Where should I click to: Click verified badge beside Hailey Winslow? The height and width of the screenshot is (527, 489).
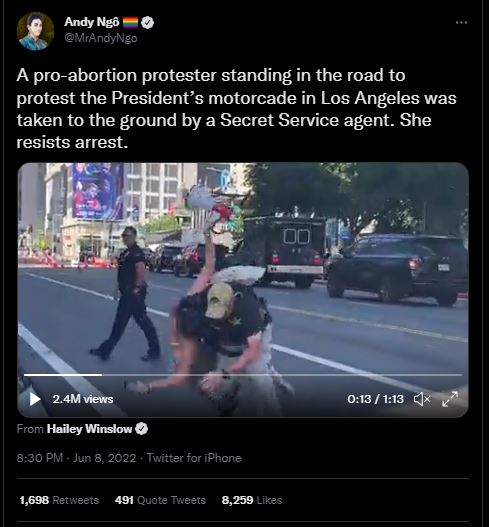(141, 429)
